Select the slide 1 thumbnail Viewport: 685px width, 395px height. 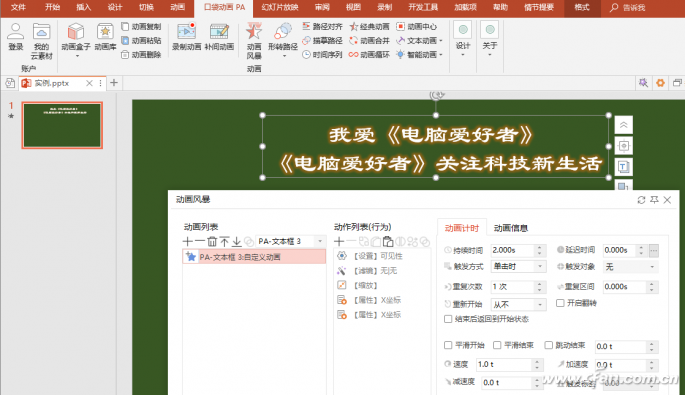click(62, 125)
